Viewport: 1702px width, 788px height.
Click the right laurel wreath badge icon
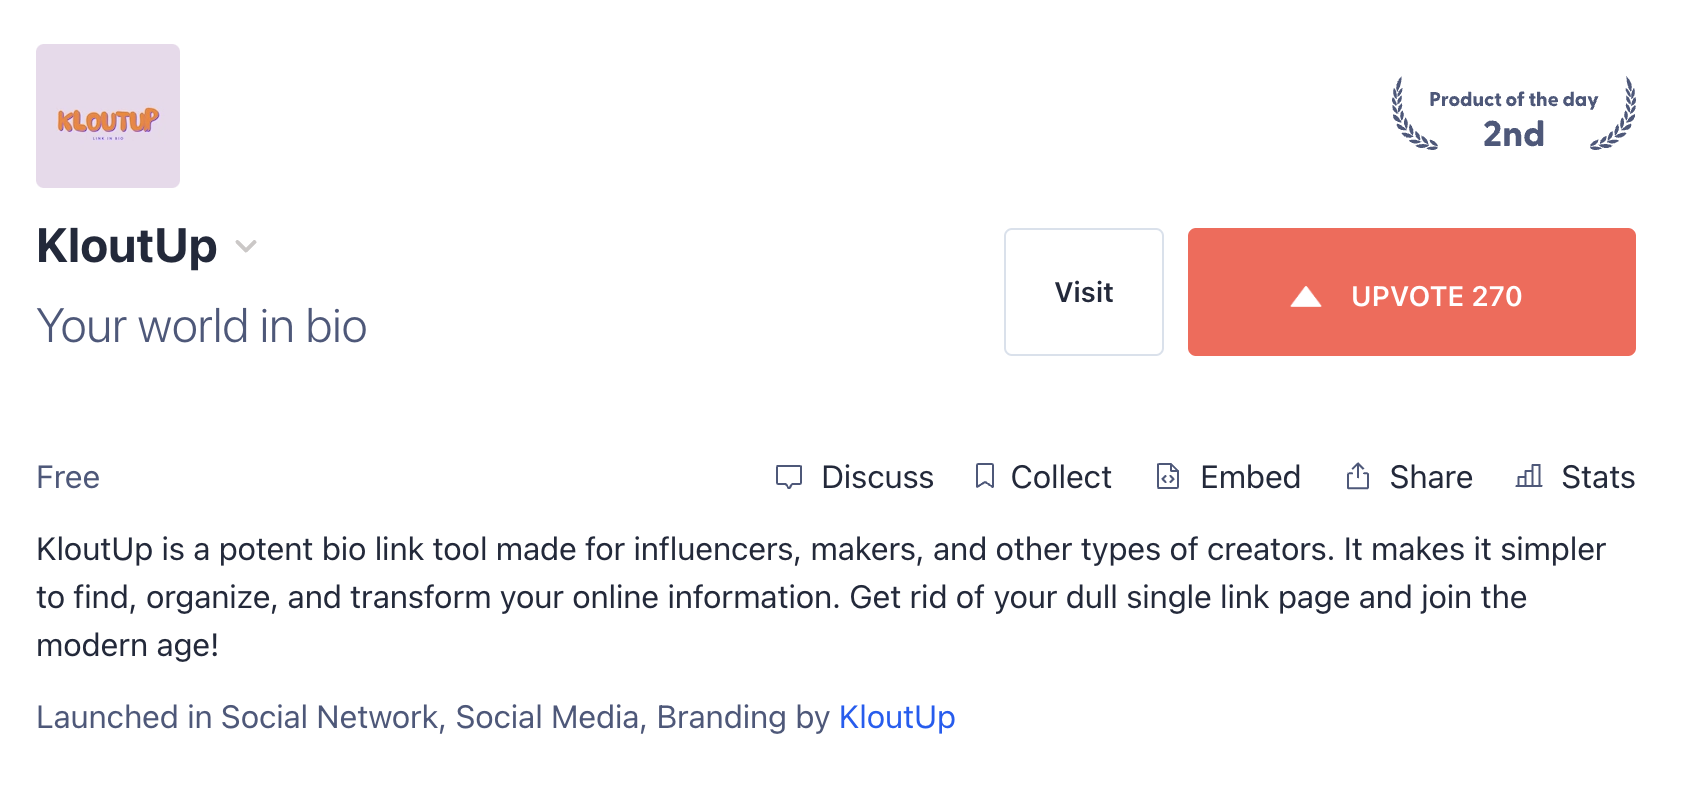[x=1614, y=114]
